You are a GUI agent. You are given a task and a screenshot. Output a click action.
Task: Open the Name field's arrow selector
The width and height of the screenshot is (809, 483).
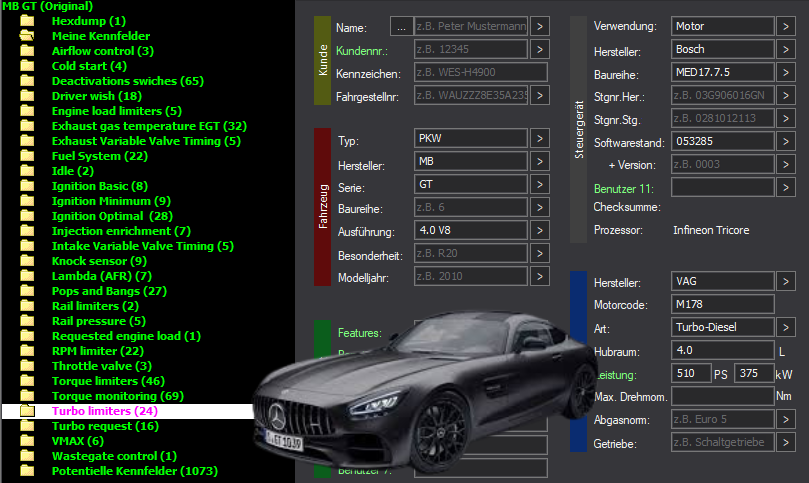pyautogui.click(x=540, y=26)
